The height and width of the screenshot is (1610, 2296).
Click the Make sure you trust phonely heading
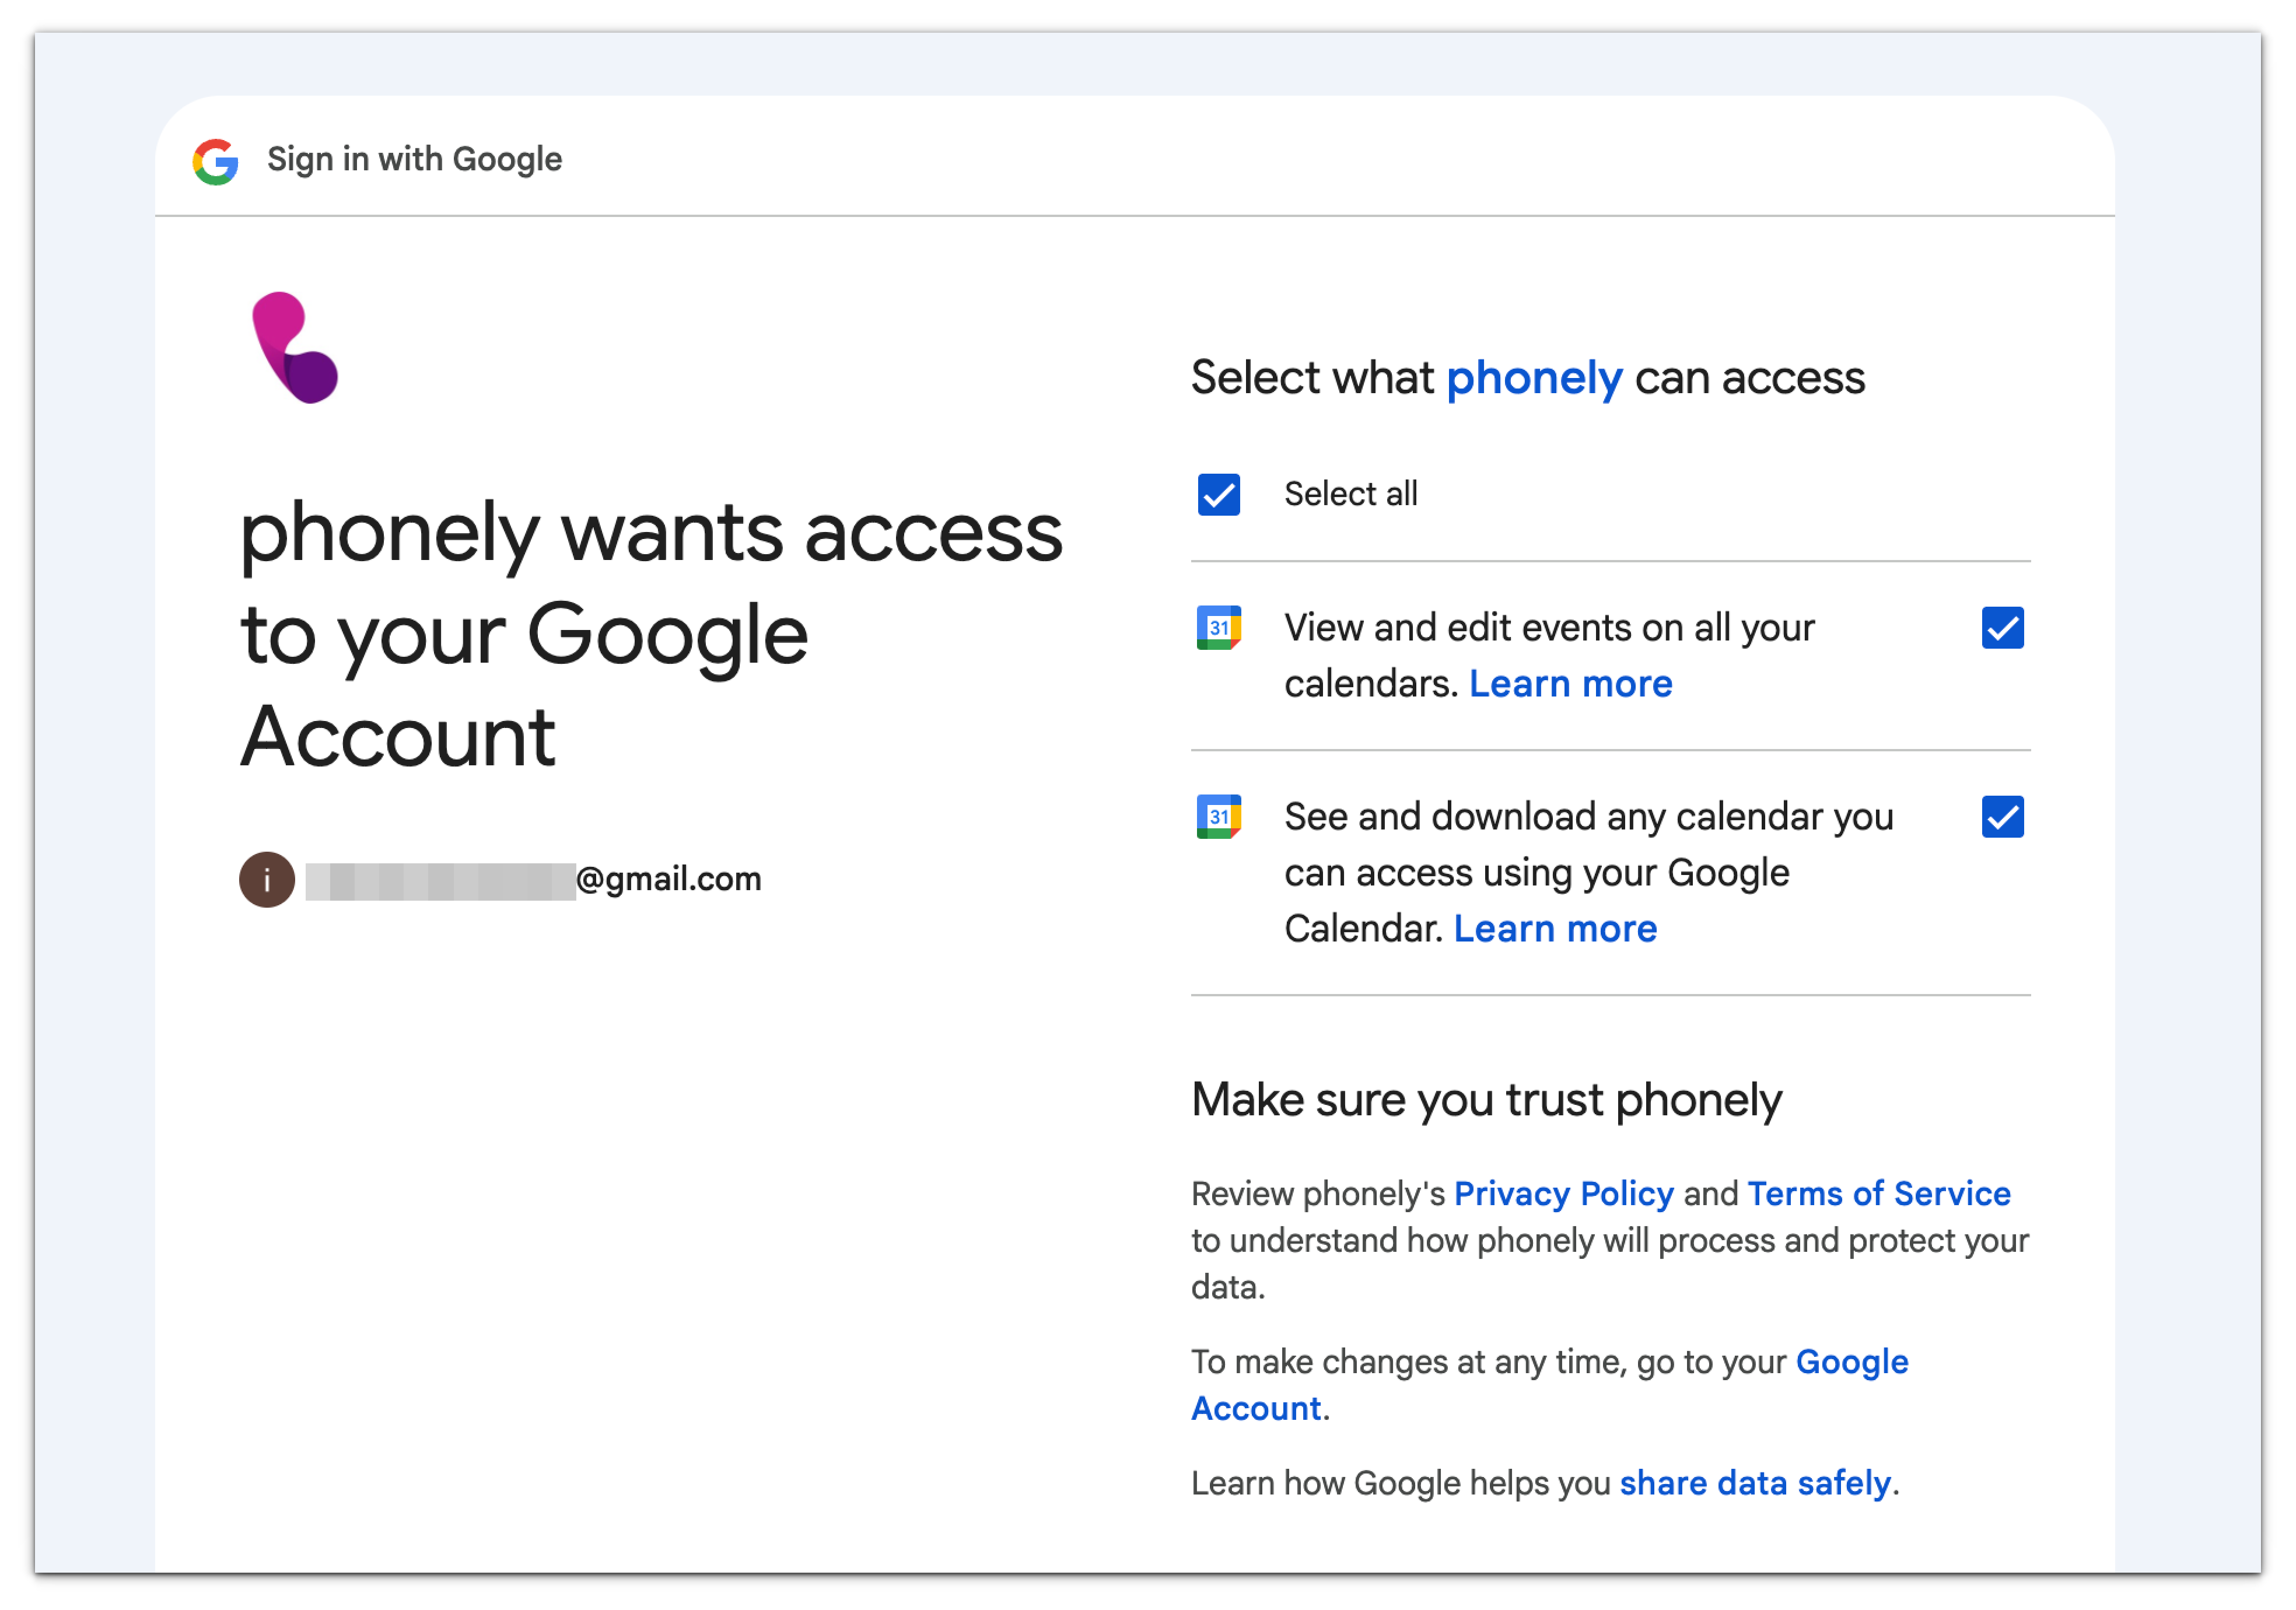1485,1099
